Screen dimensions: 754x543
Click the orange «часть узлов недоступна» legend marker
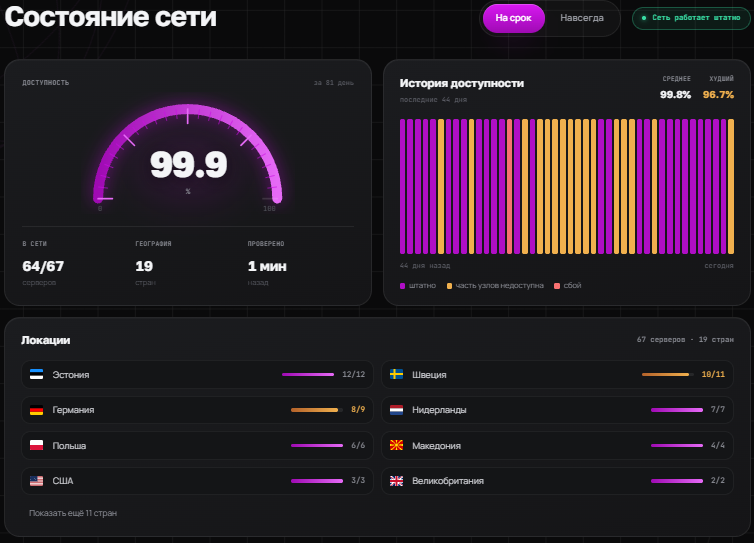pos(449,286)
